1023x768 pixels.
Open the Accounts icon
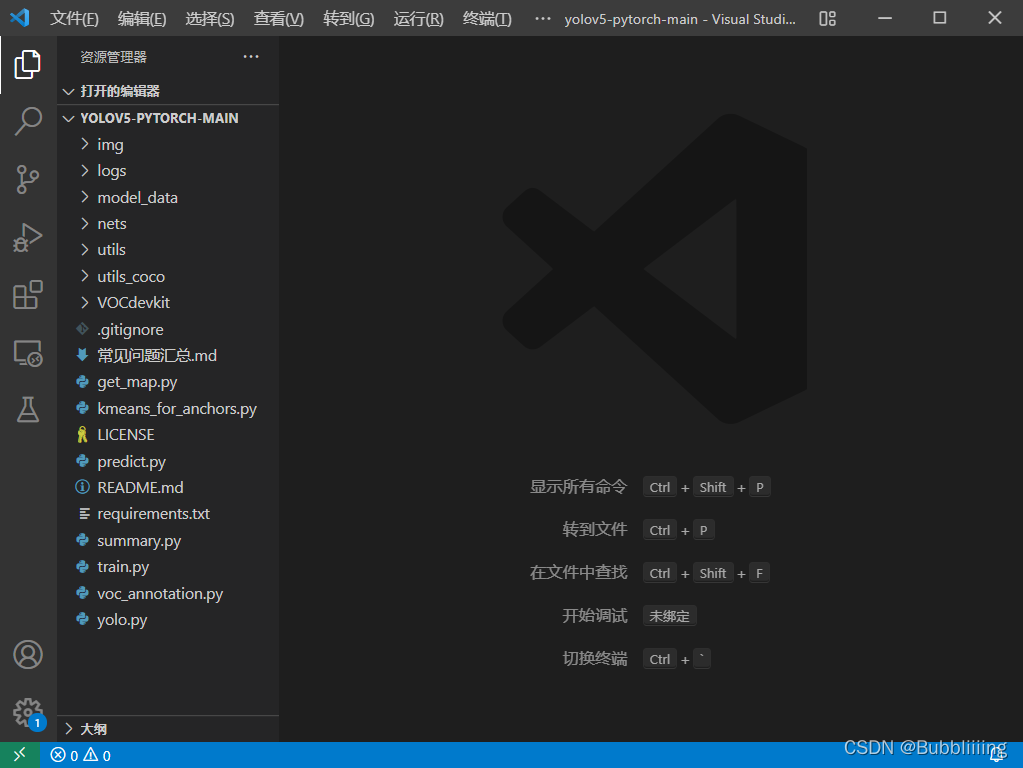point(27,654)
